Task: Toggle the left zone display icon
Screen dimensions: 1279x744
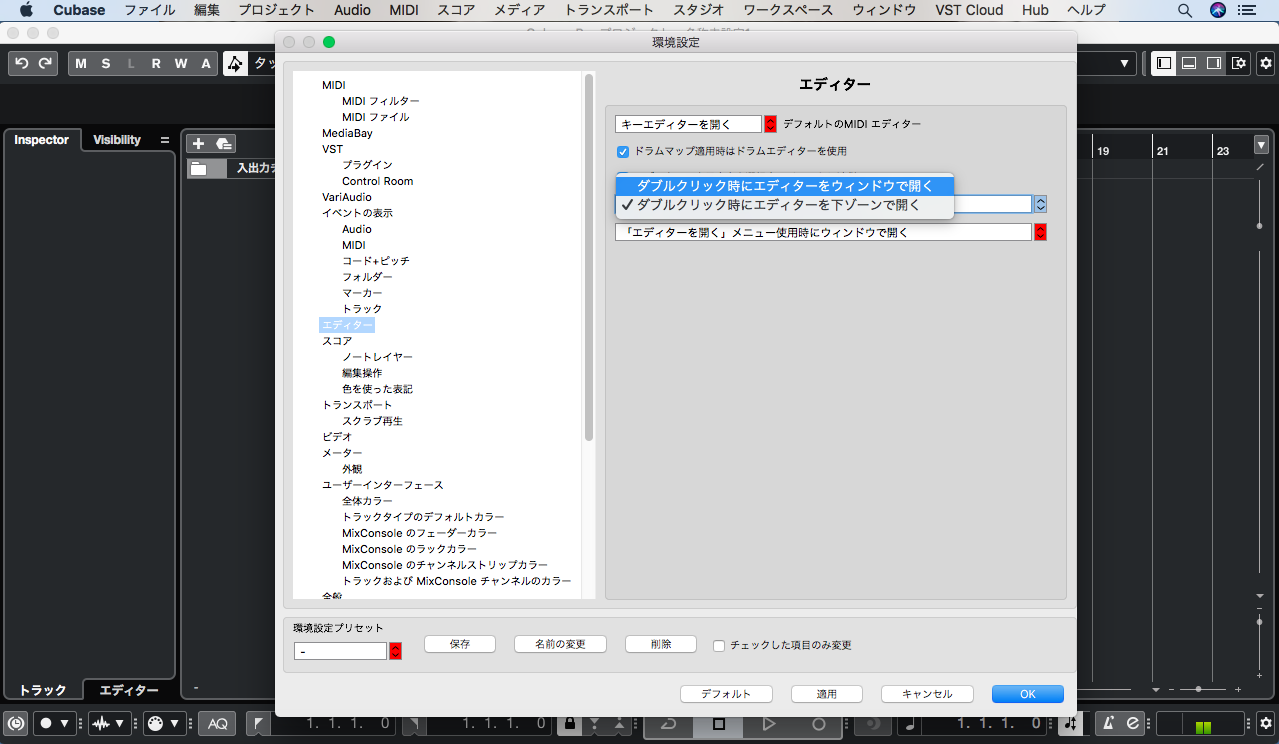Action: point(1164,63)
